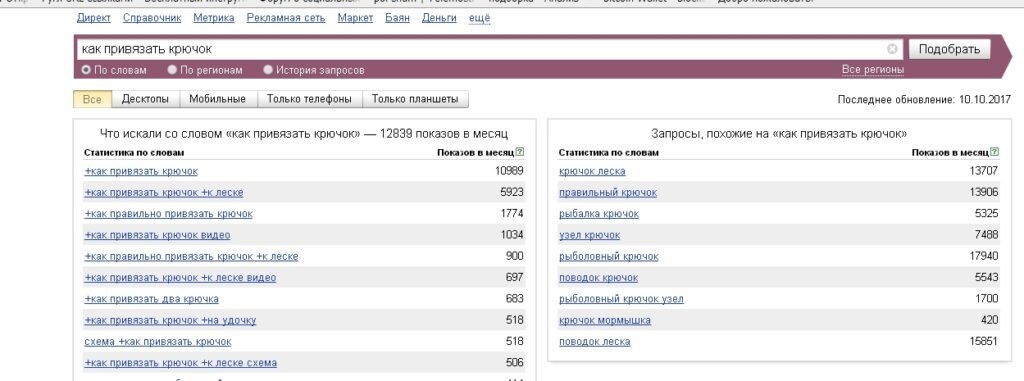
Task: Open the 'Рекламная сеть' link
Action: (x=286, y=18)
